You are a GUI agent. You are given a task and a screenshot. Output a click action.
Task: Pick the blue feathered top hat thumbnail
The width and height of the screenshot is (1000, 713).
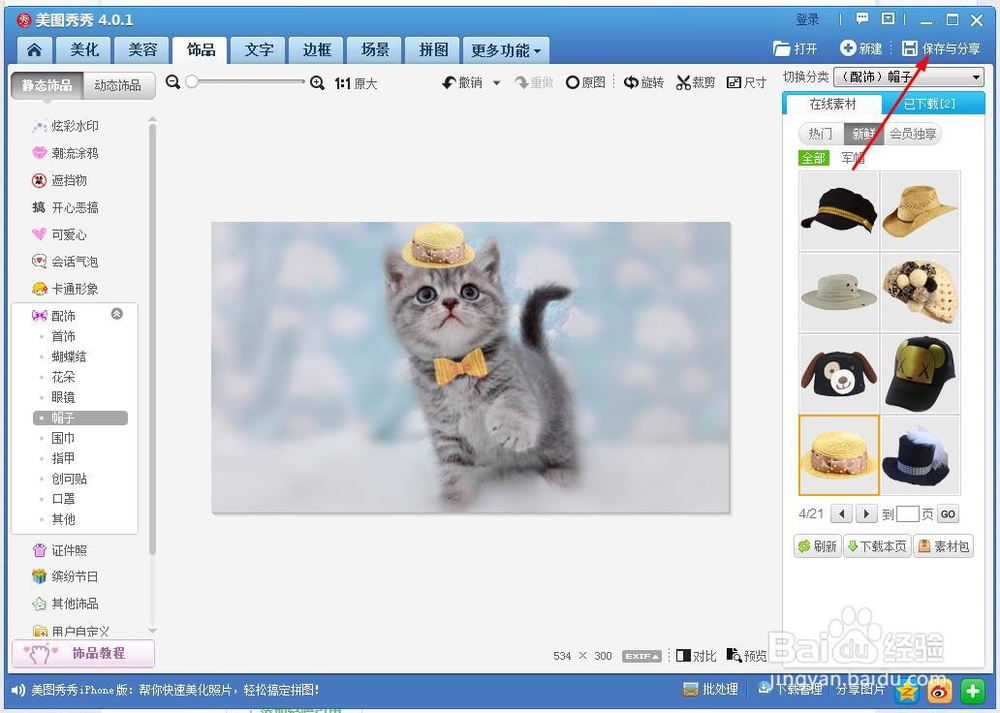pos(920,455)
